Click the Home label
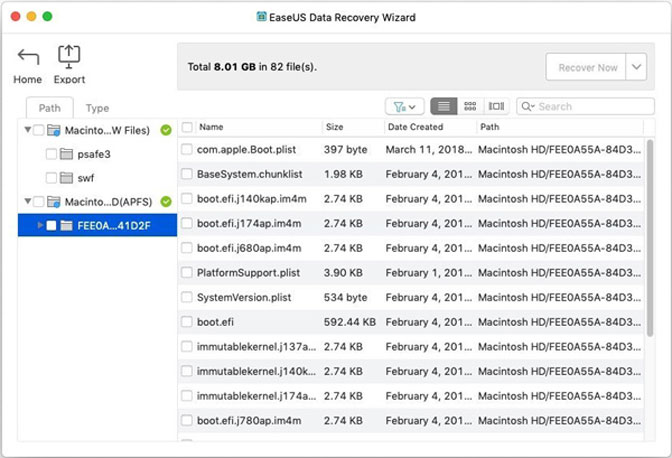 click(x=27, y=80)
